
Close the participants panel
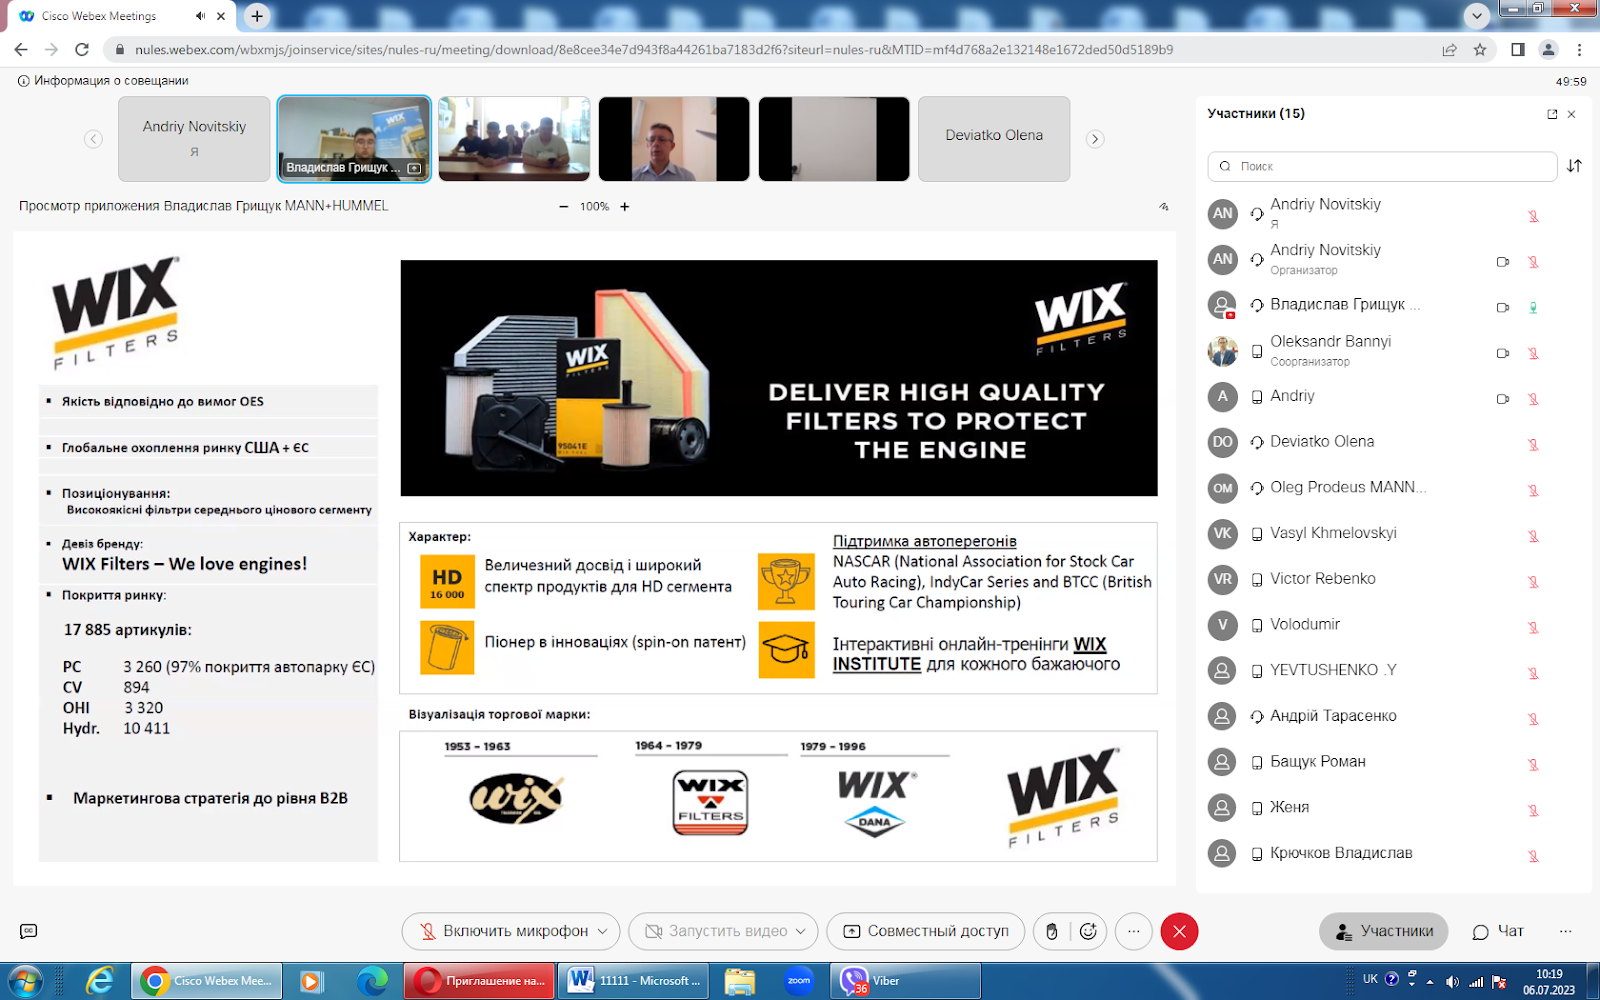(1572, 114)
